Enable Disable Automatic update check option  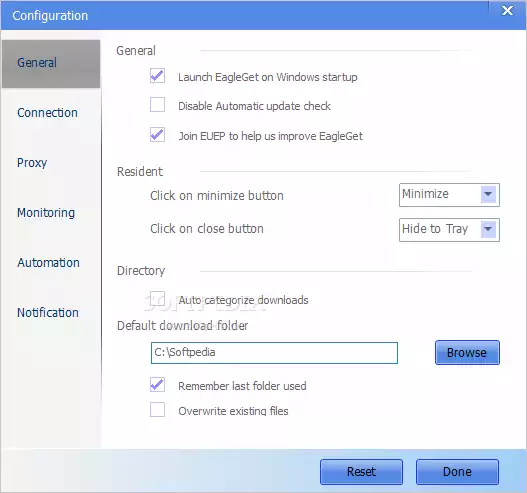click(157, 105)
